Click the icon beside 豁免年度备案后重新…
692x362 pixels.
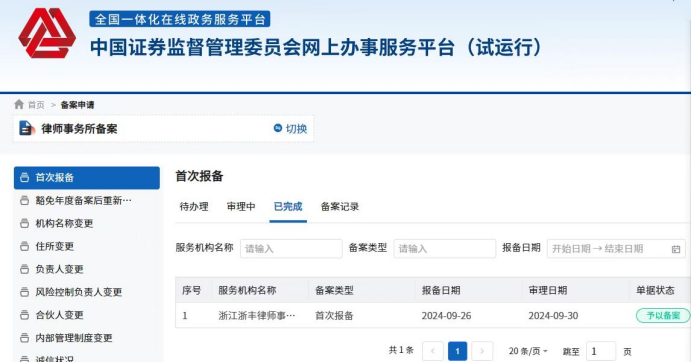click(x=25, y=200)
